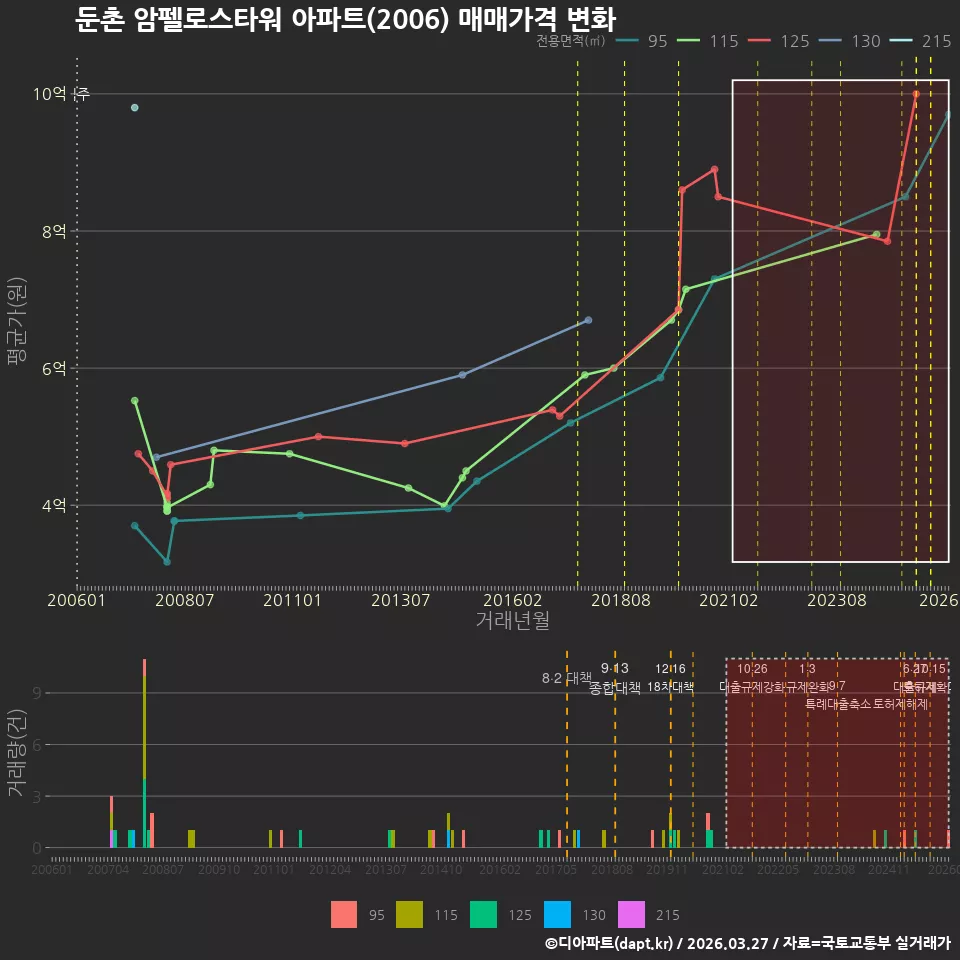Click the 10억 label on the price axis
The width and height of the screenshot is (960, 960).
(x=50, y=94)
